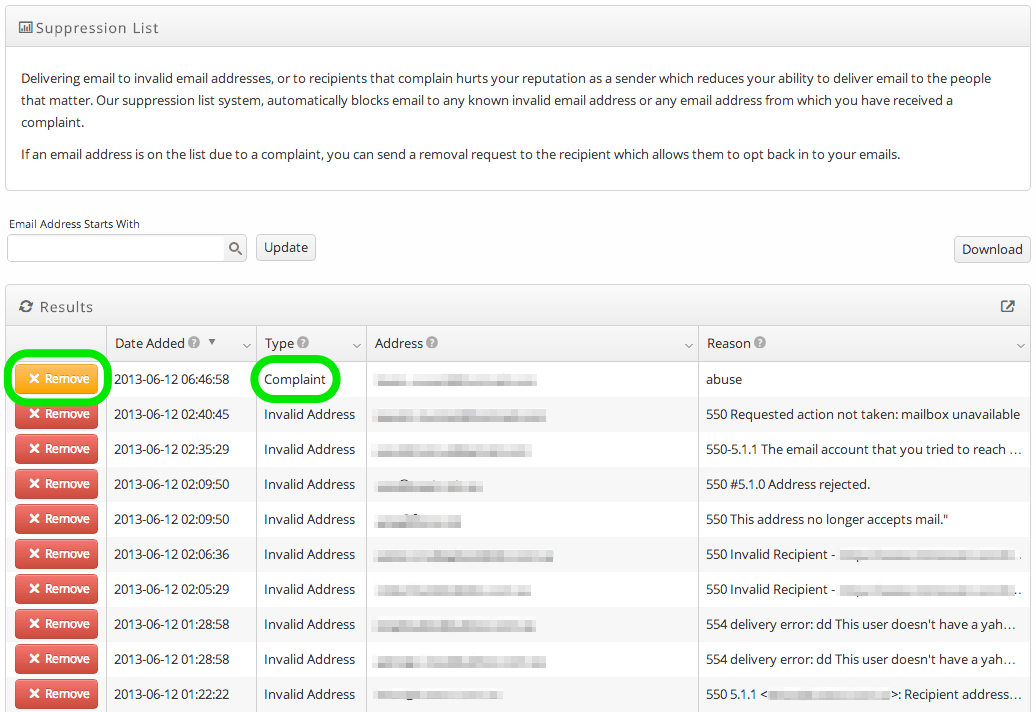Remove the bottom Invalid Address entry
1036x712 pixels.
(x=56, y=693)
